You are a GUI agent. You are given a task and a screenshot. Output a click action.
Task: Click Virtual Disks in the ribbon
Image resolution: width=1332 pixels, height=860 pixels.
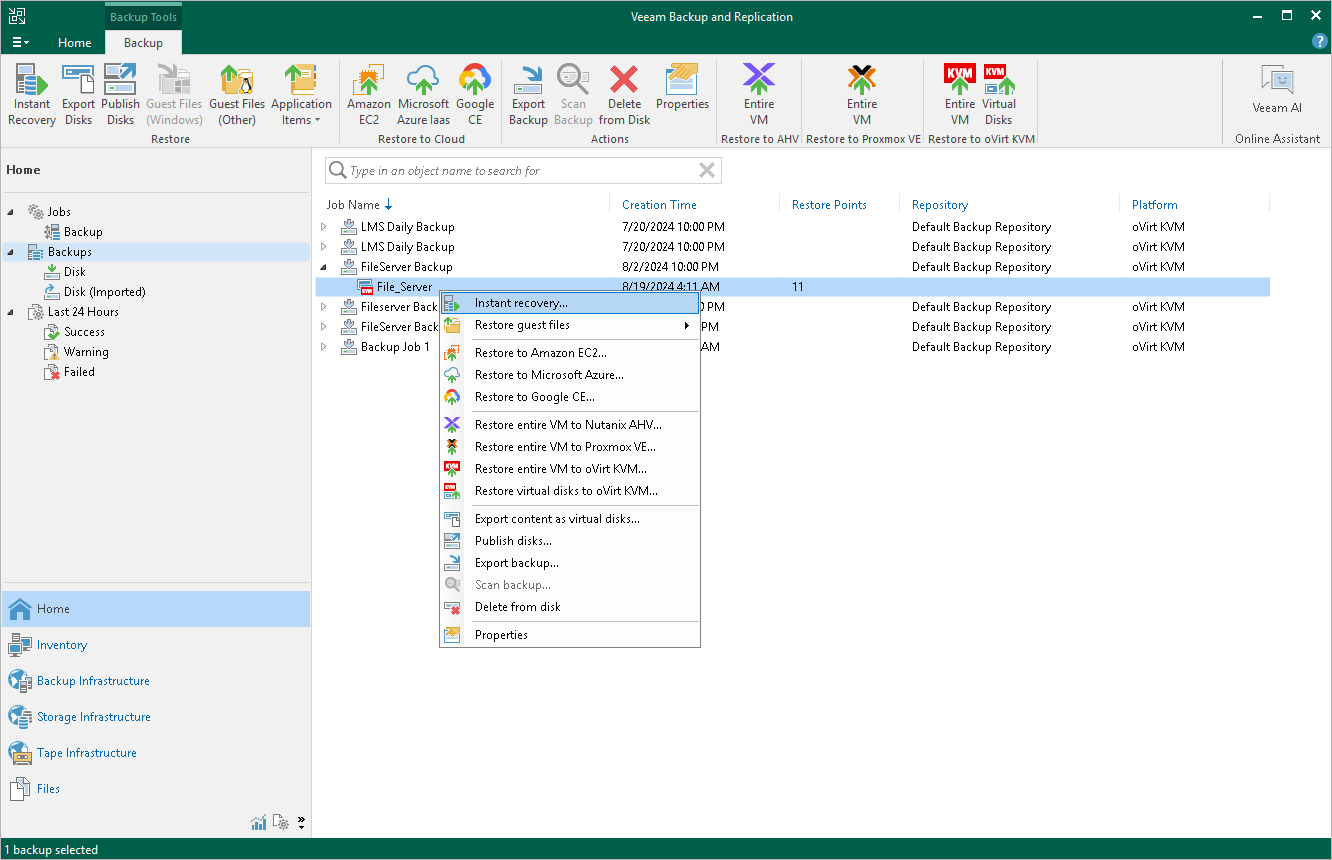tap(998, 95)
